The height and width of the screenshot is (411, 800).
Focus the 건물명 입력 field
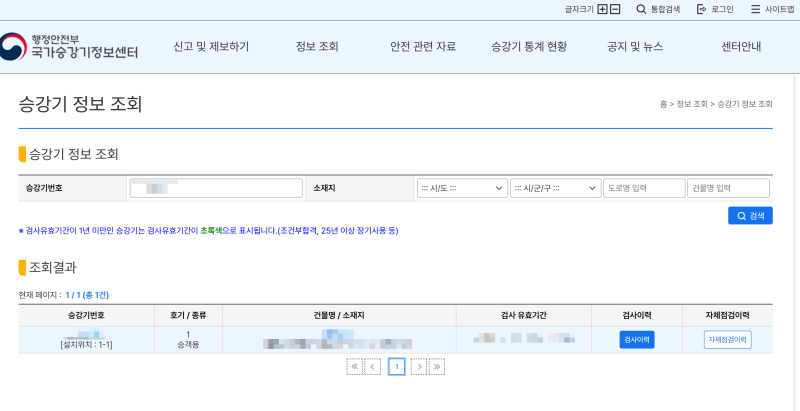click(728, 188)
